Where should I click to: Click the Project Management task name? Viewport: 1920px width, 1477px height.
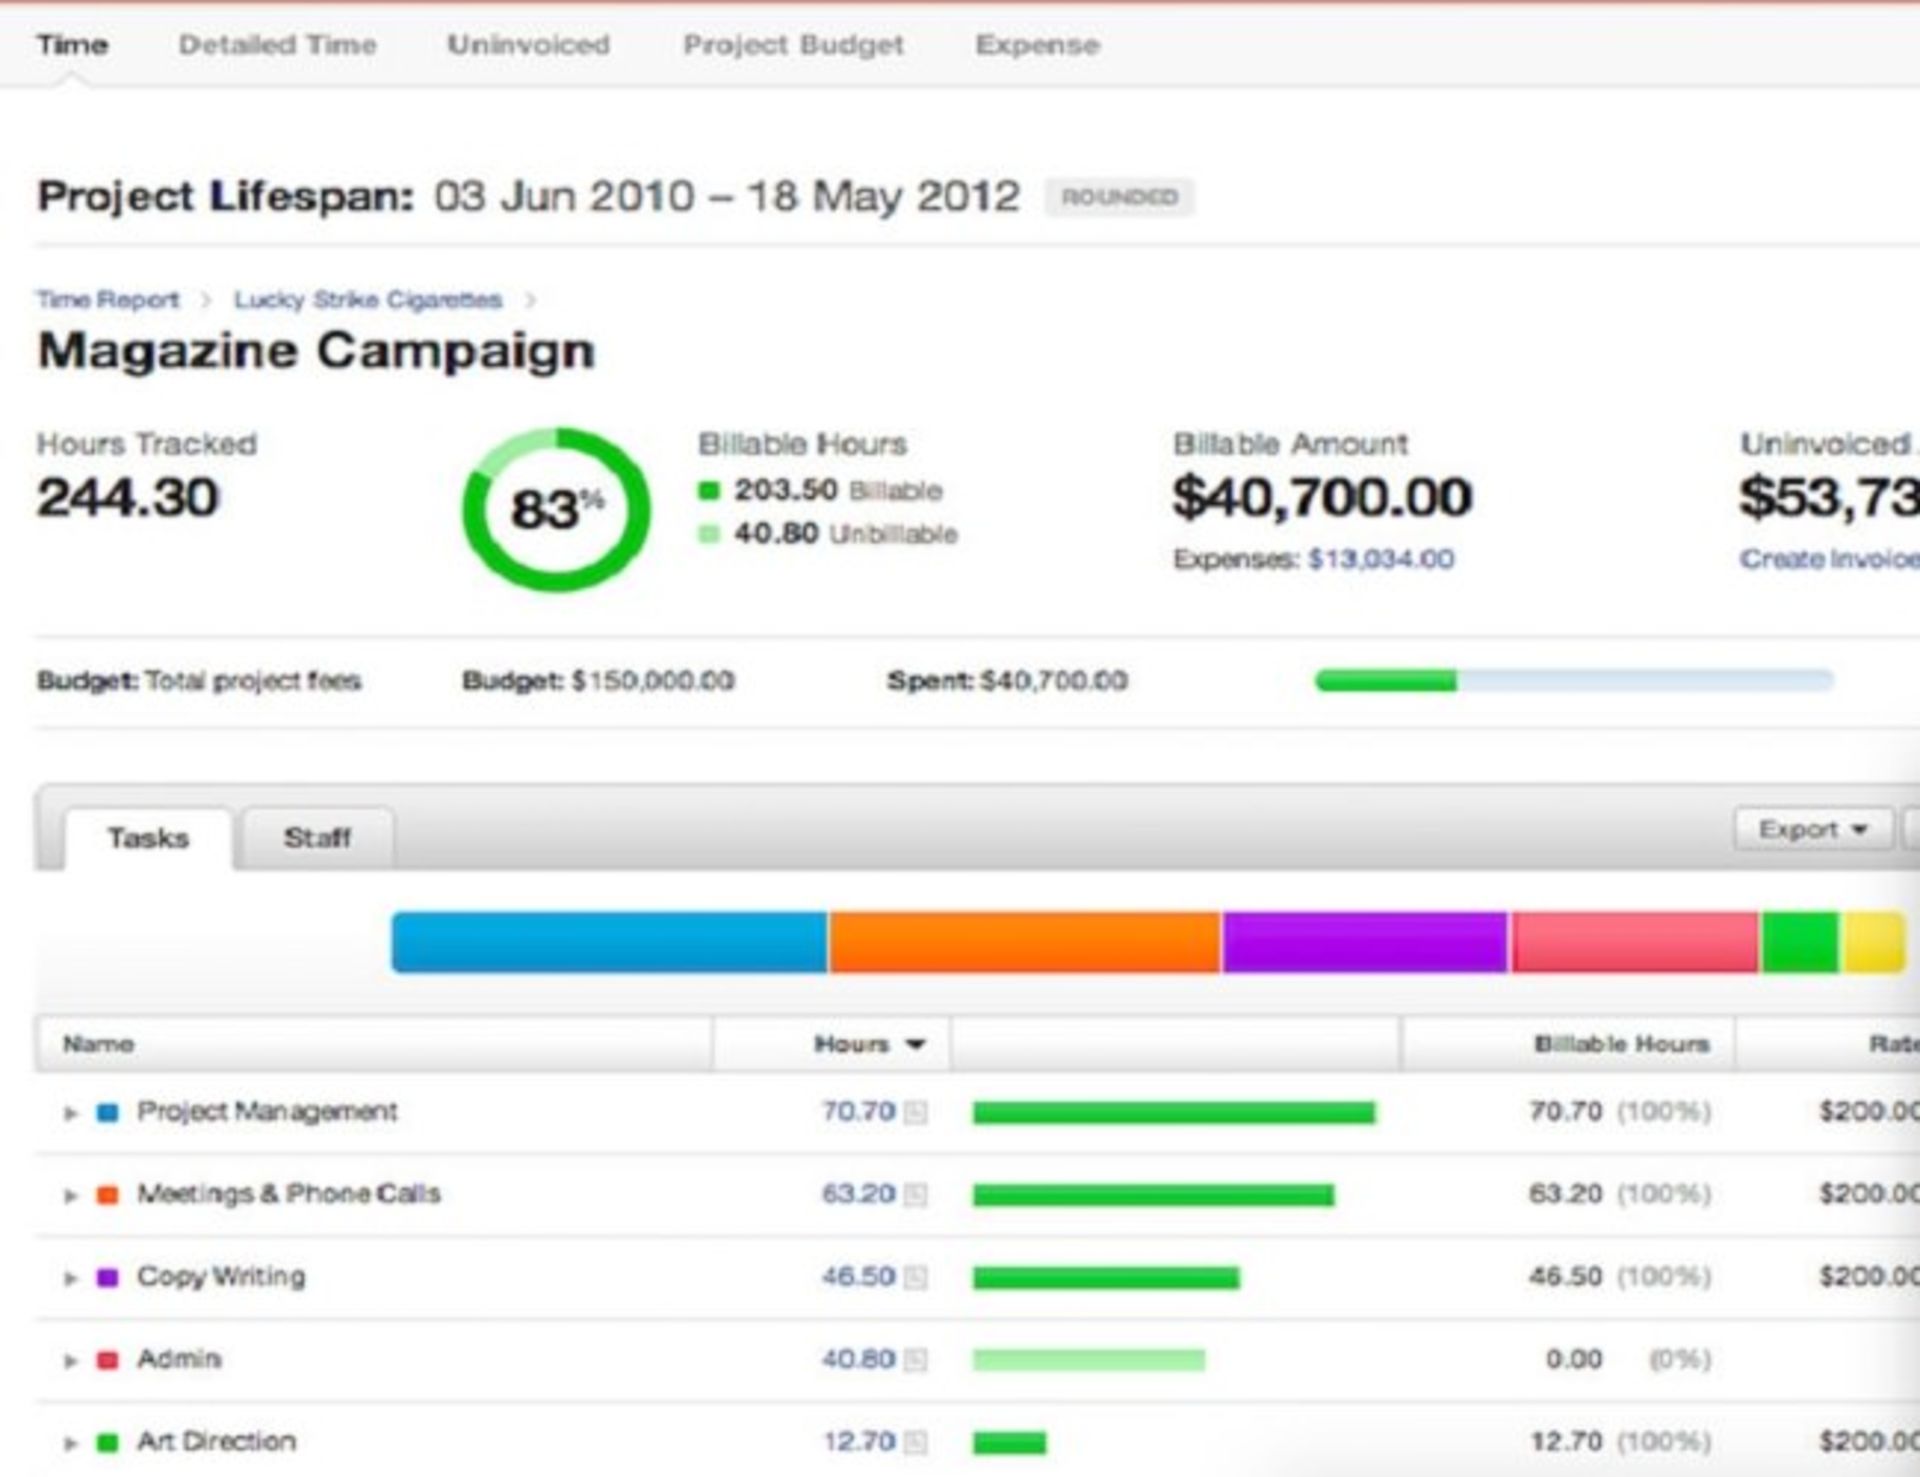click(x=267, y=1112)
